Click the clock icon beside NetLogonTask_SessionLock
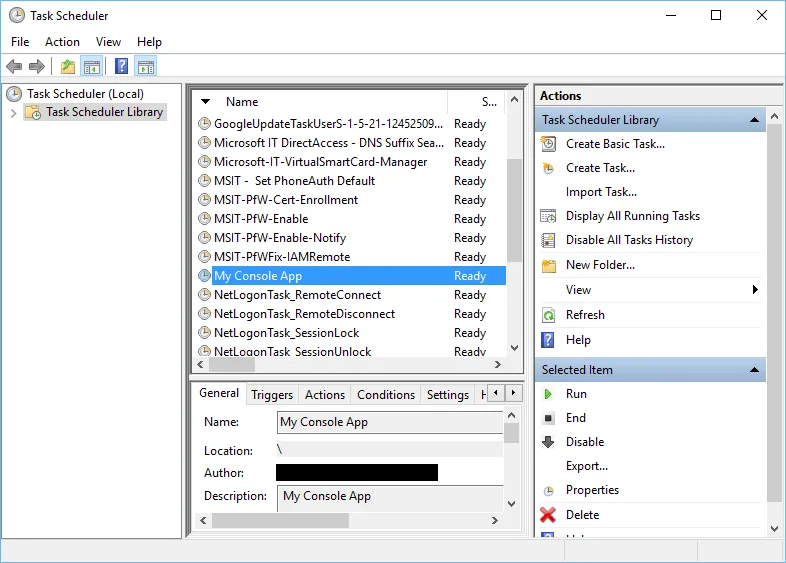The height and width of the screenshot is (563, 786). click(204, 332)
